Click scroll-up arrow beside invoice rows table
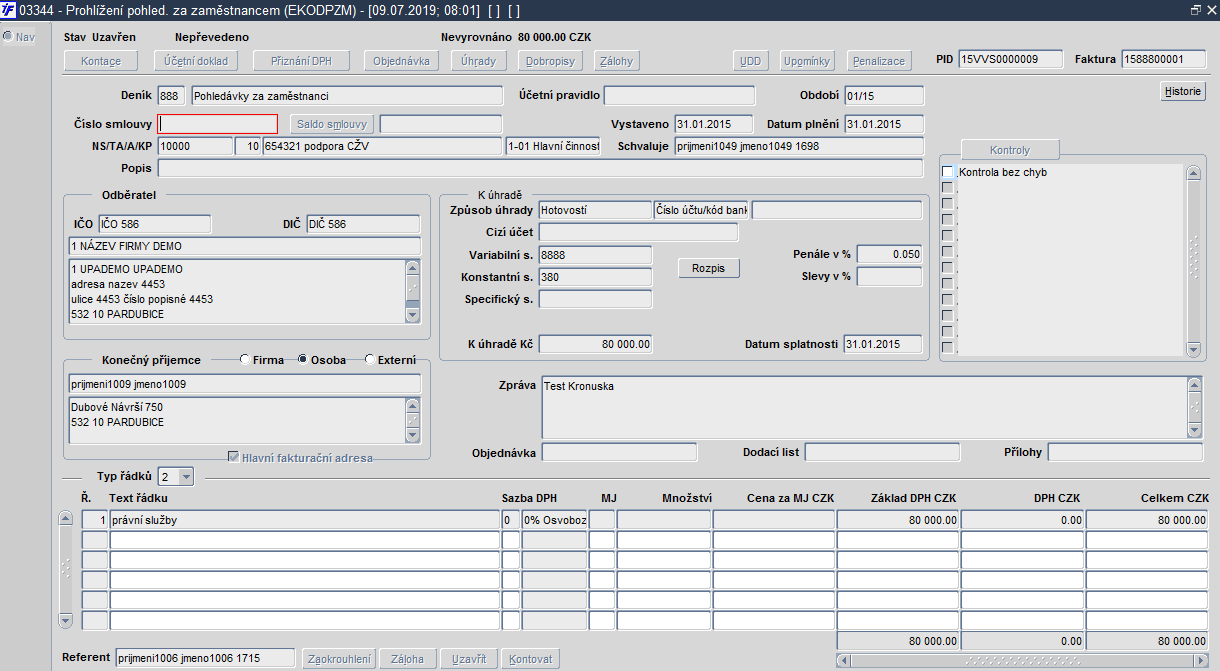 coord(66,519)
